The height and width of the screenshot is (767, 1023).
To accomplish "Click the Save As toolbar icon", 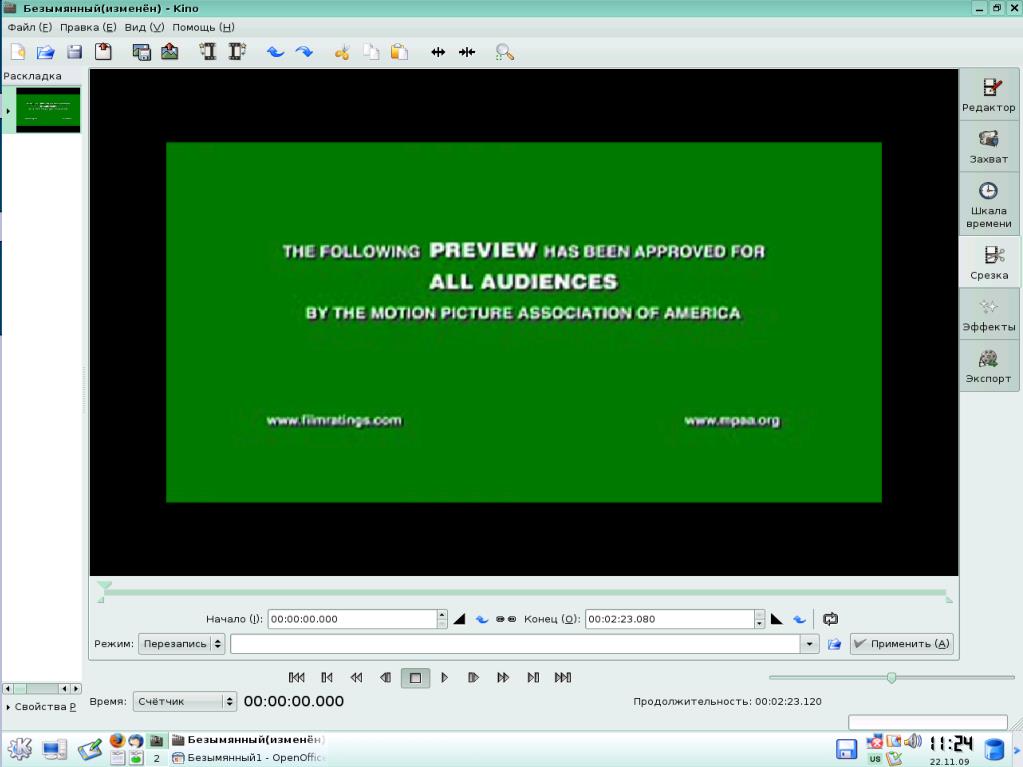I will coord(103,52).
